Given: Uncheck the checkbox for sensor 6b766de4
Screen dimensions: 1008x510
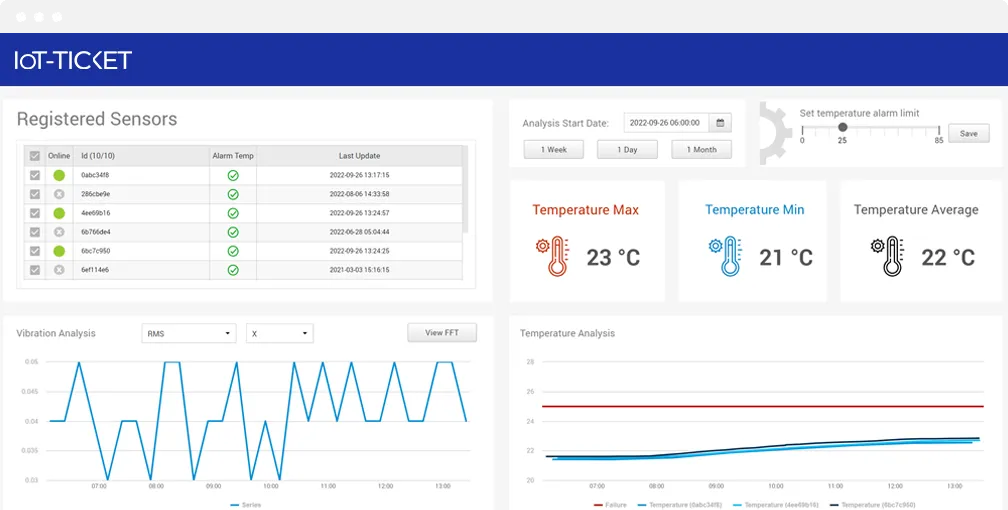Looking at the screenshot, I should coord(35,232).
